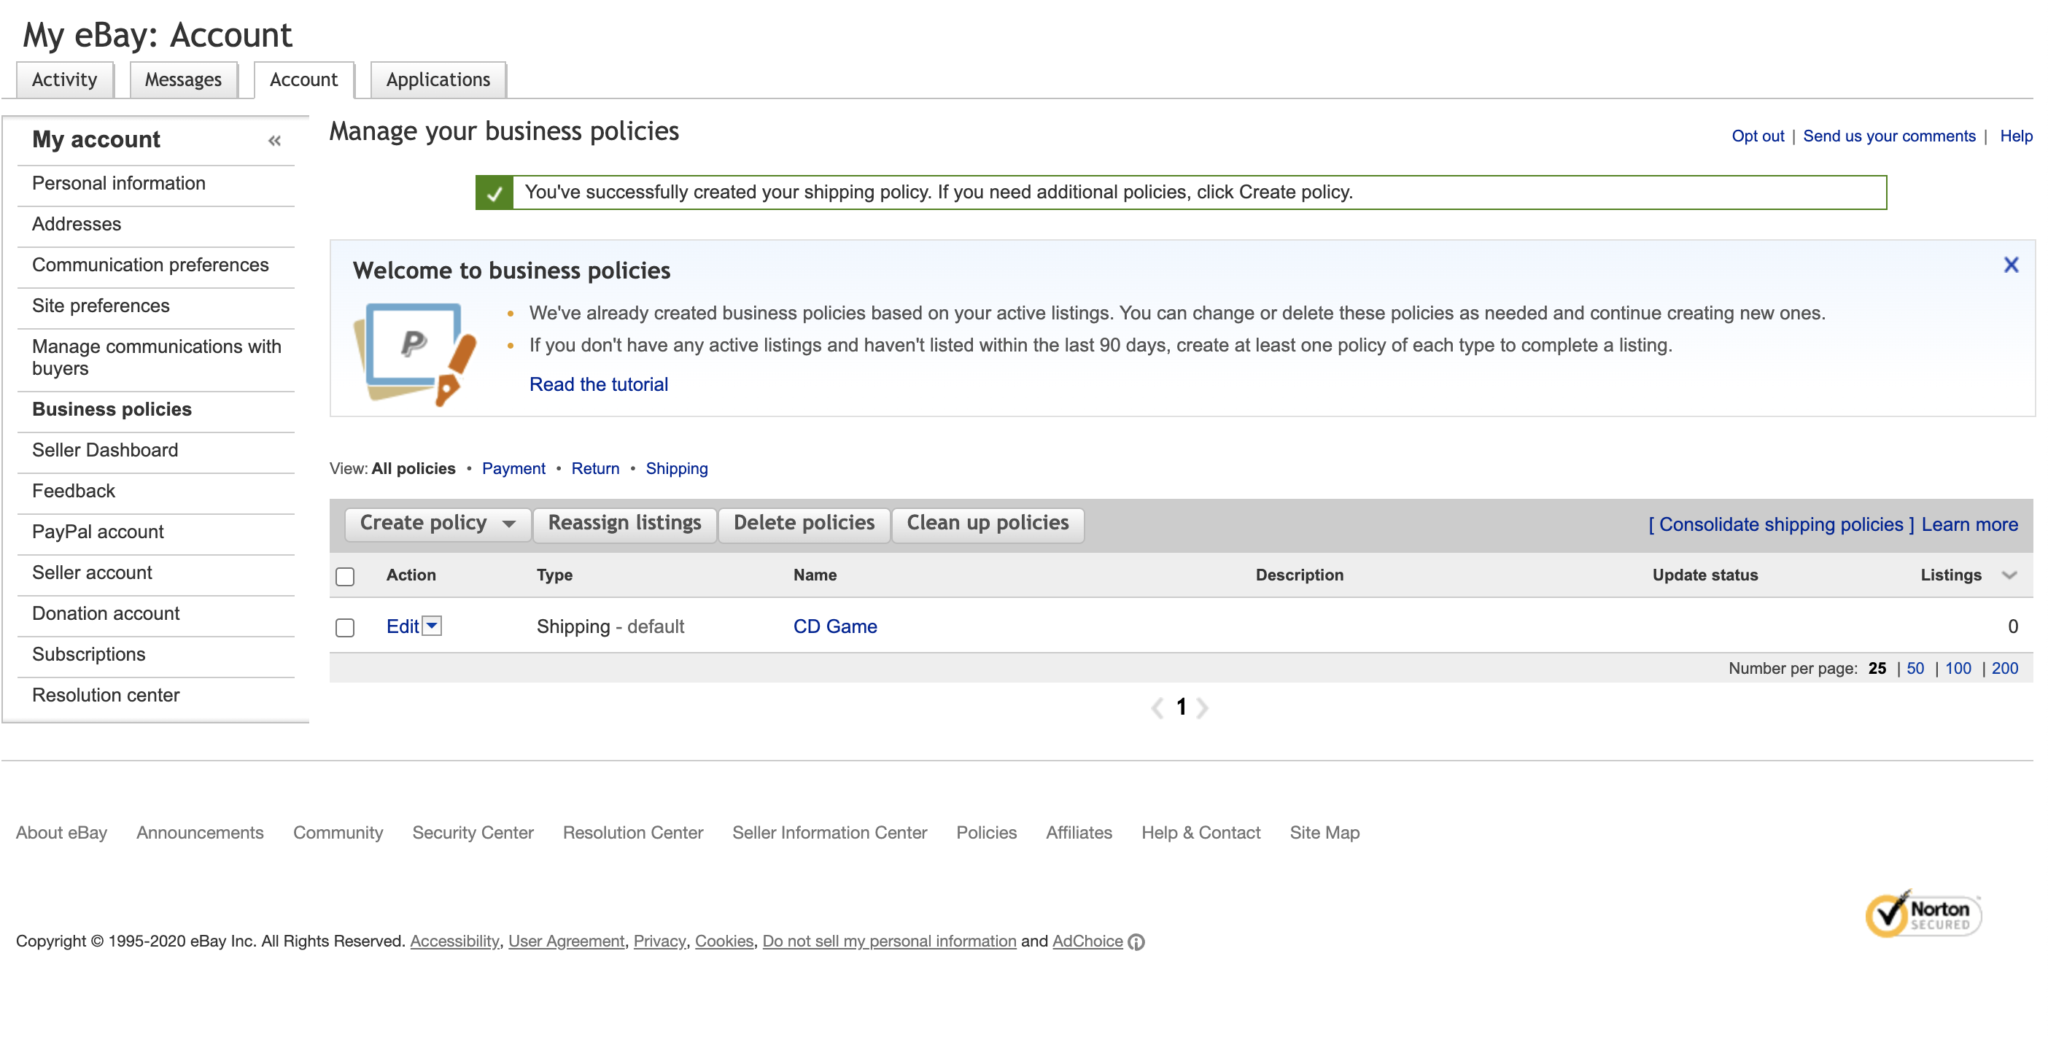Go to the previous page arrow
The height and width of the screenshot is (1037, 2048).
tap(1157, 708)
